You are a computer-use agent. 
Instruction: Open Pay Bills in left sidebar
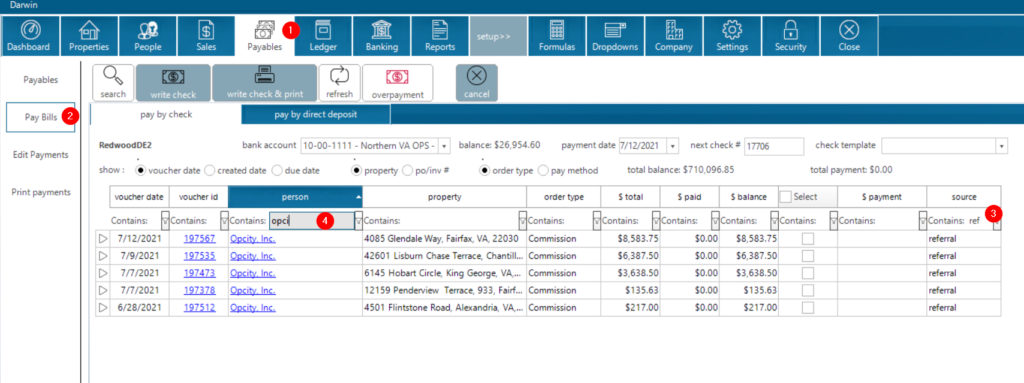(40, 118)
